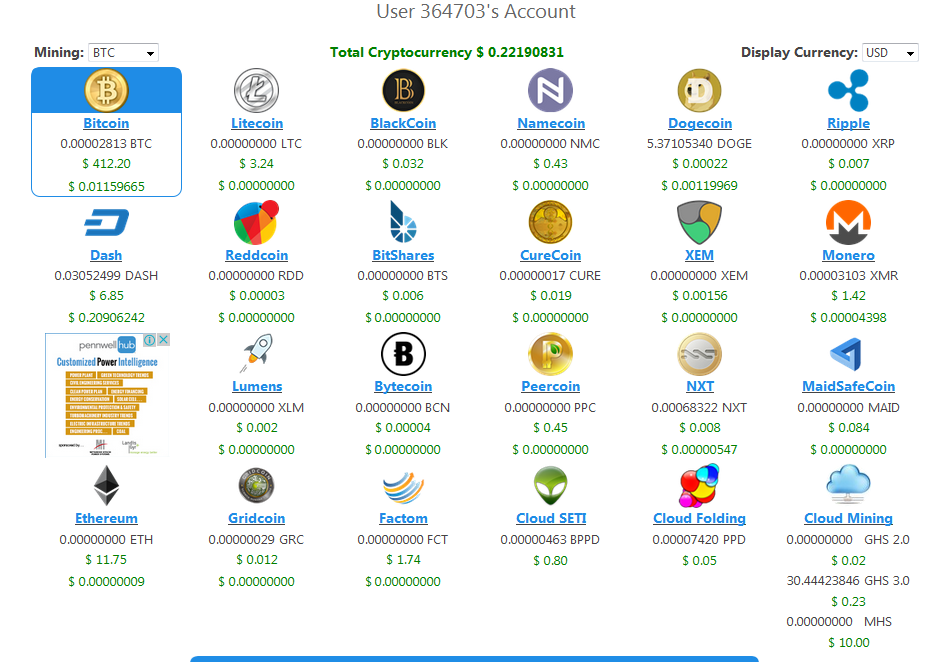Go to the NXT link
This screenshot has height=662, width=946.
coord(700,386)
